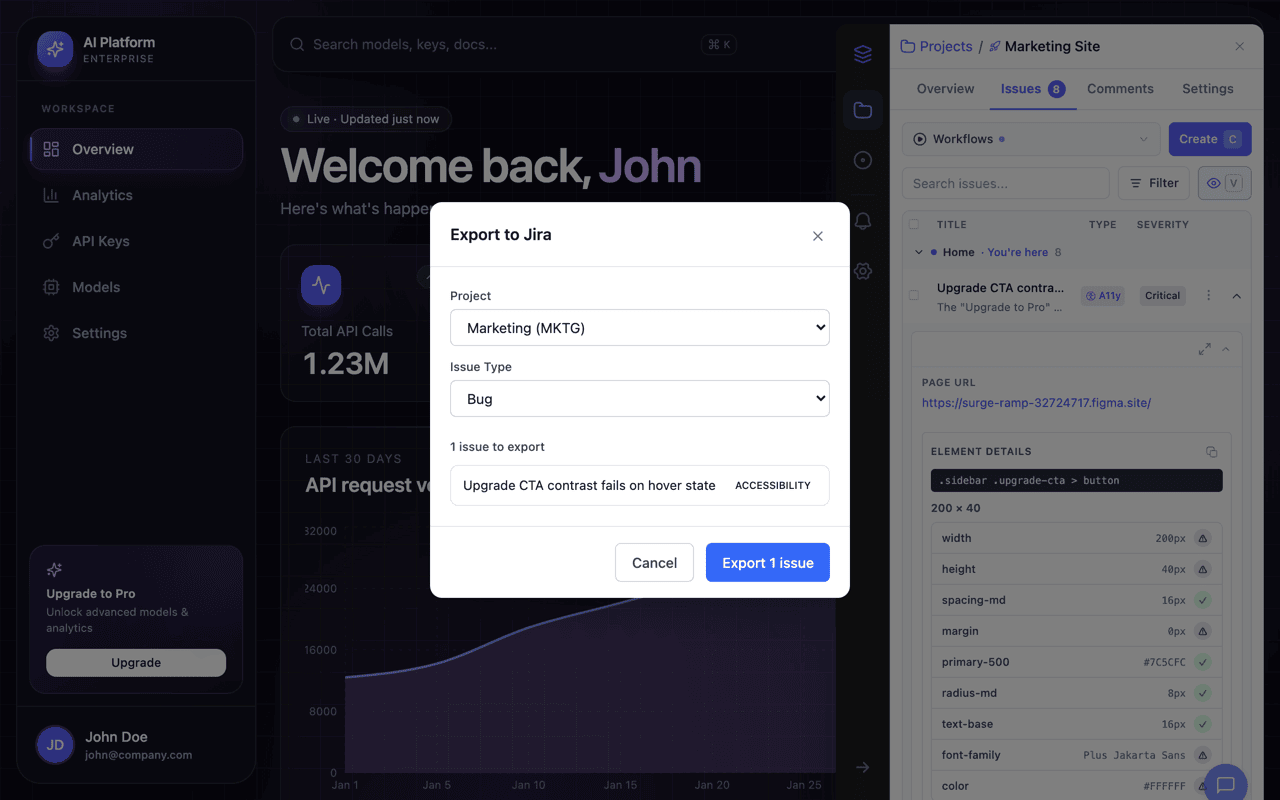
Task: Open notifications via the bell icon
Action: click(x=863, y=221)
